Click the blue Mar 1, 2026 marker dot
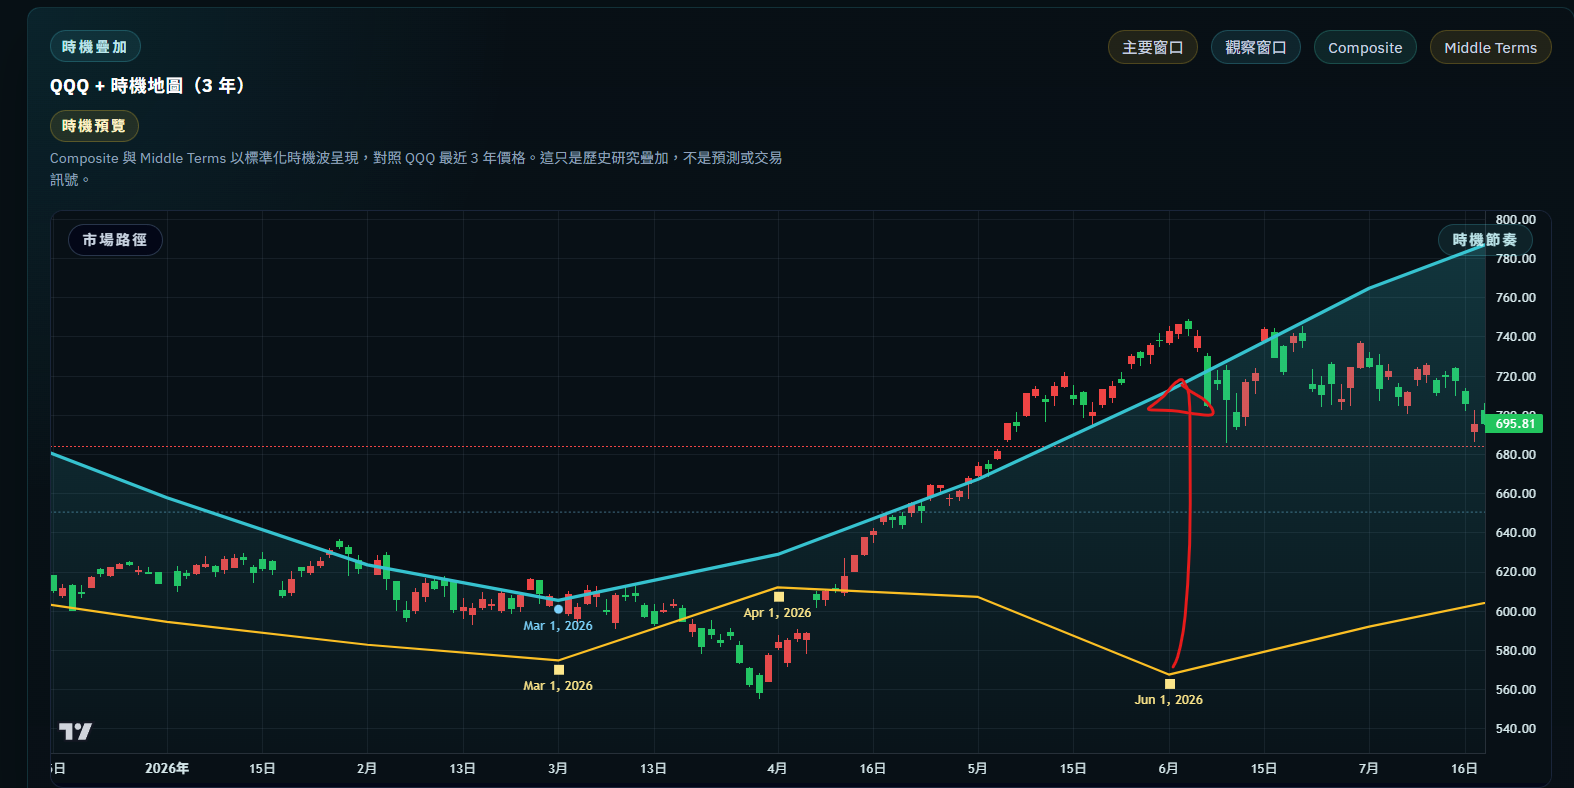The width and height of the screenshot is (1574, 788). 558,609
